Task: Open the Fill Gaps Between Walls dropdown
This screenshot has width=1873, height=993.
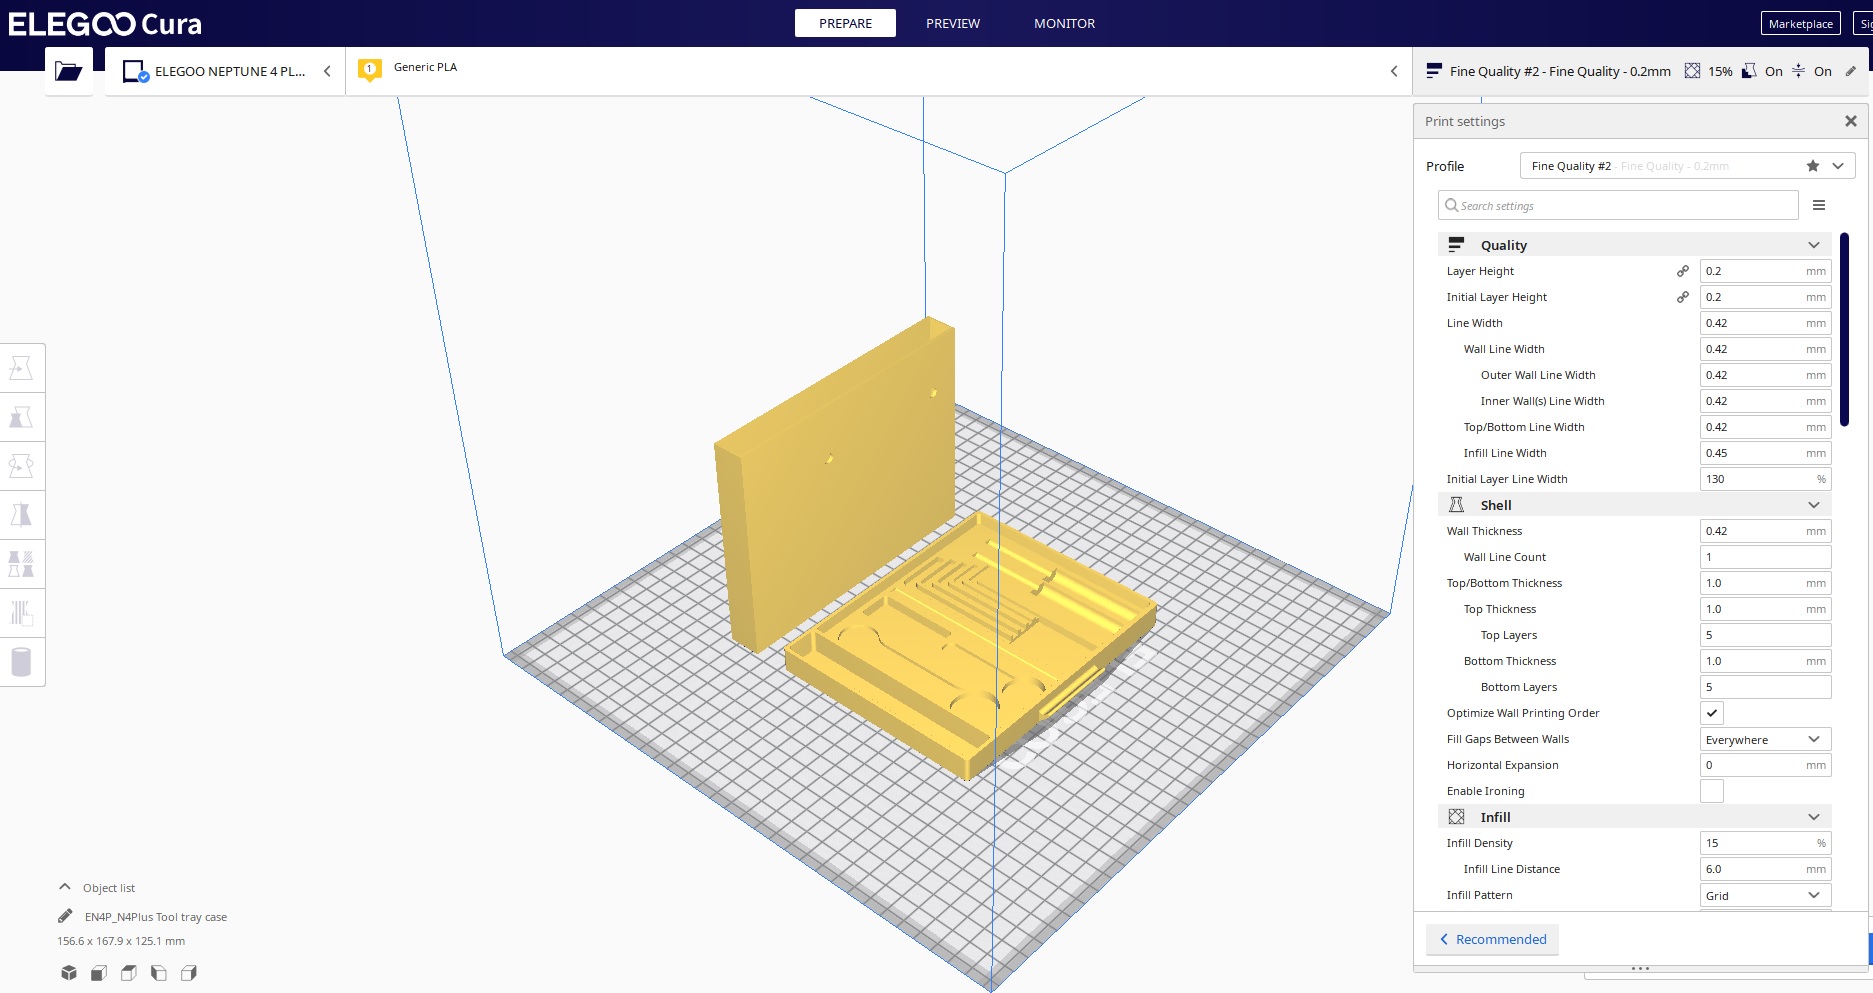Action: coord(1764,739)
